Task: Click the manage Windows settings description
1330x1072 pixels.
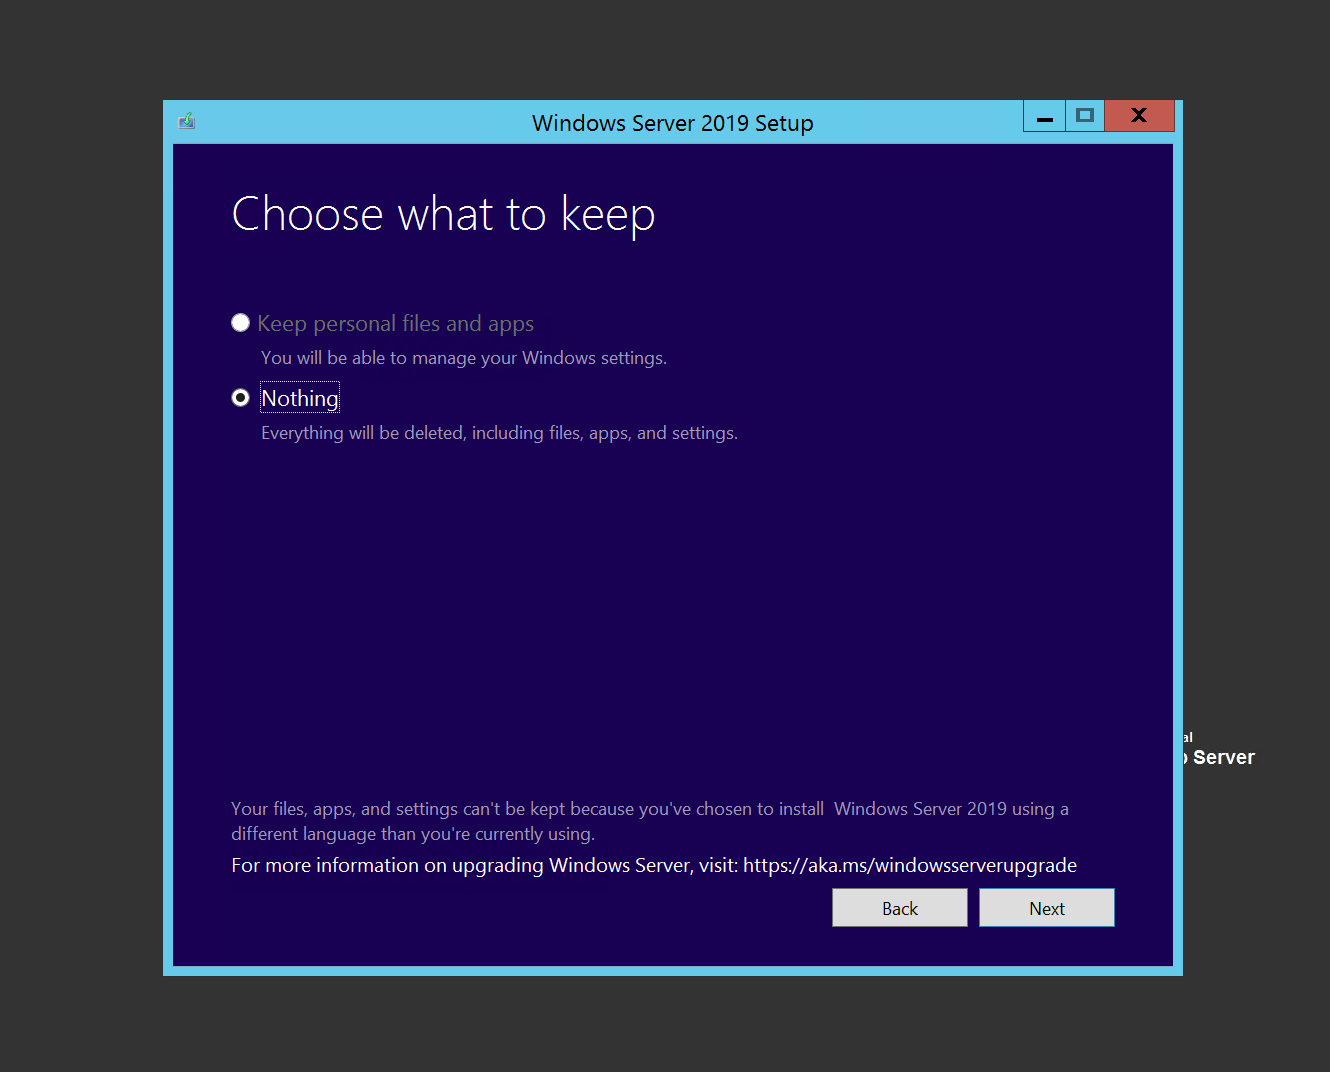Action: point(463,357)
